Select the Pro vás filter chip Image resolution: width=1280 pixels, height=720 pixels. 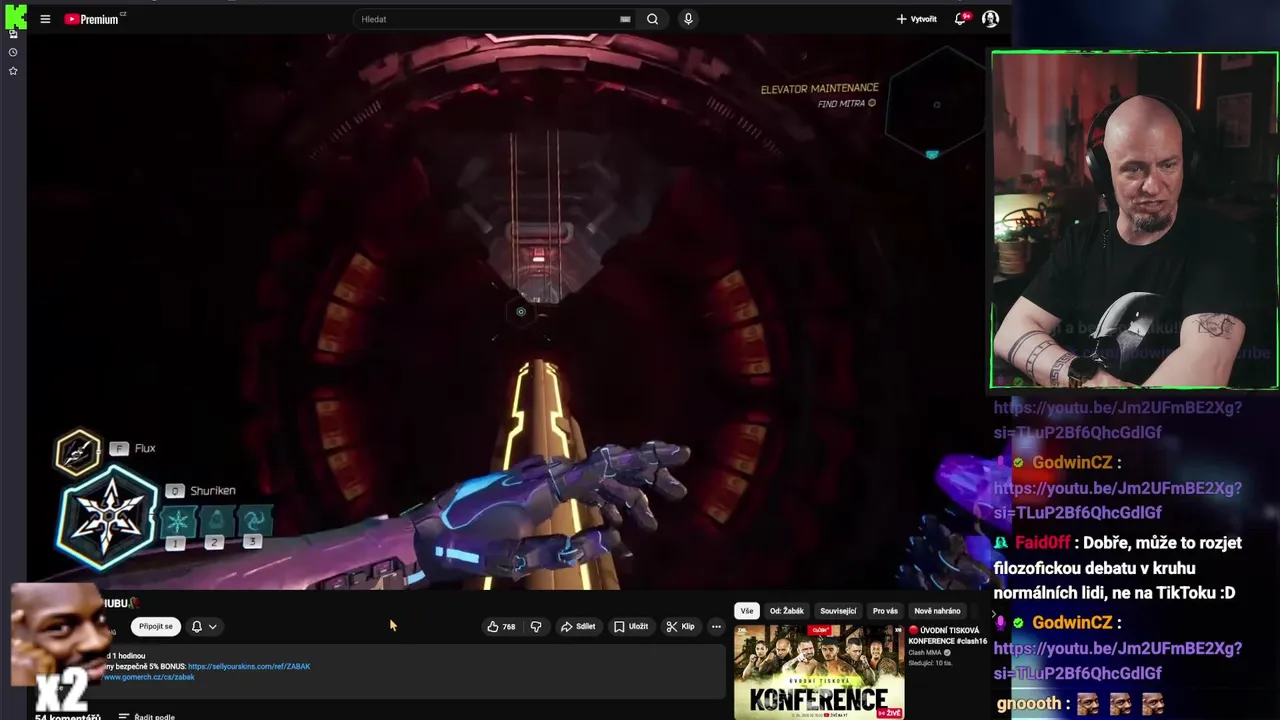885,611
